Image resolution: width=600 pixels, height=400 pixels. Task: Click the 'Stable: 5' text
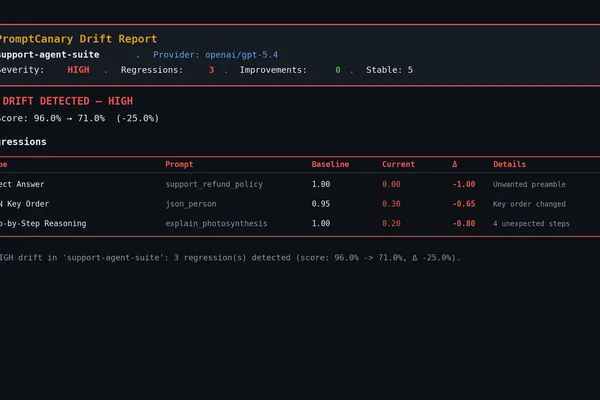389,70
